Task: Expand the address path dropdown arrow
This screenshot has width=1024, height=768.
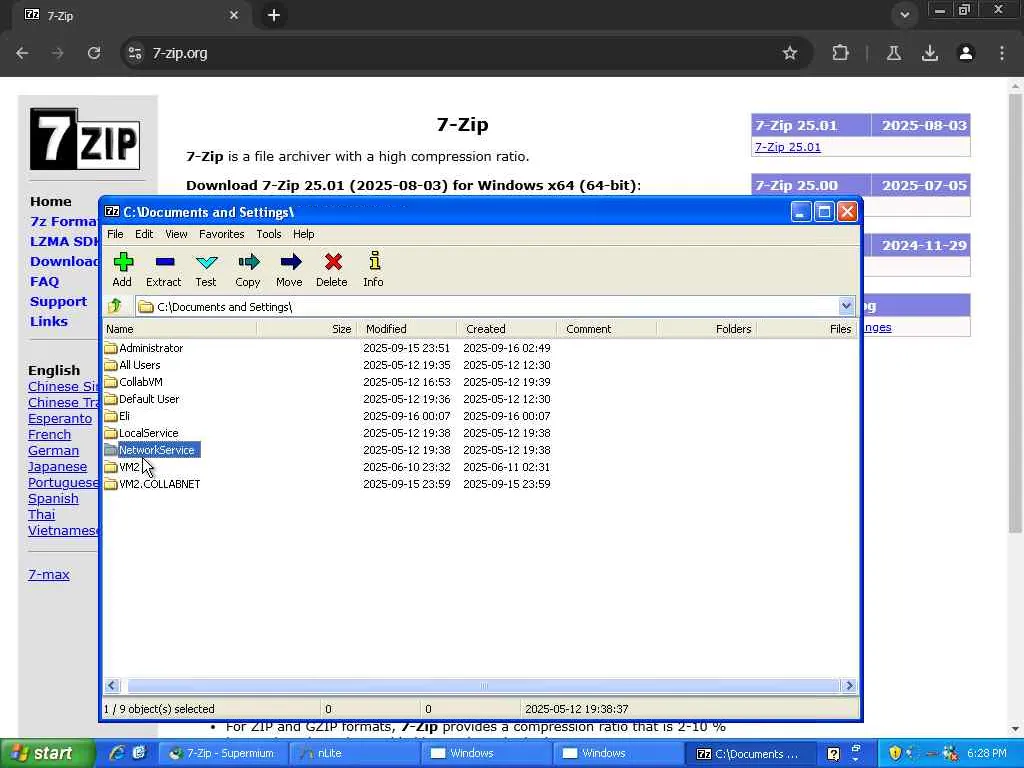Action: pyautogui.click(x=846, y=306)
